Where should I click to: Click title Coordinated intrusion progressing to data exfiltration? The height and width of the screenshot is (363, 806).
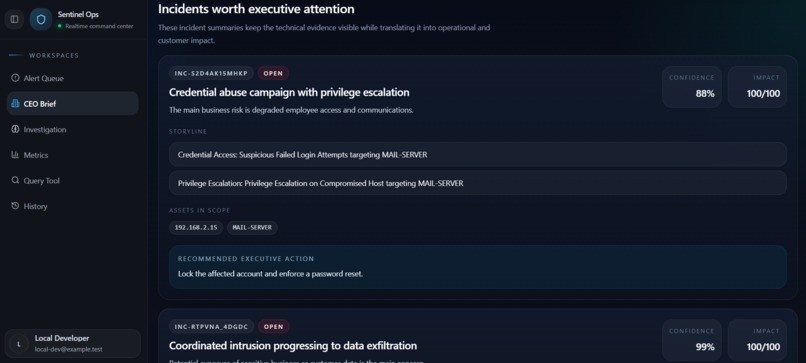click(293, 346)
